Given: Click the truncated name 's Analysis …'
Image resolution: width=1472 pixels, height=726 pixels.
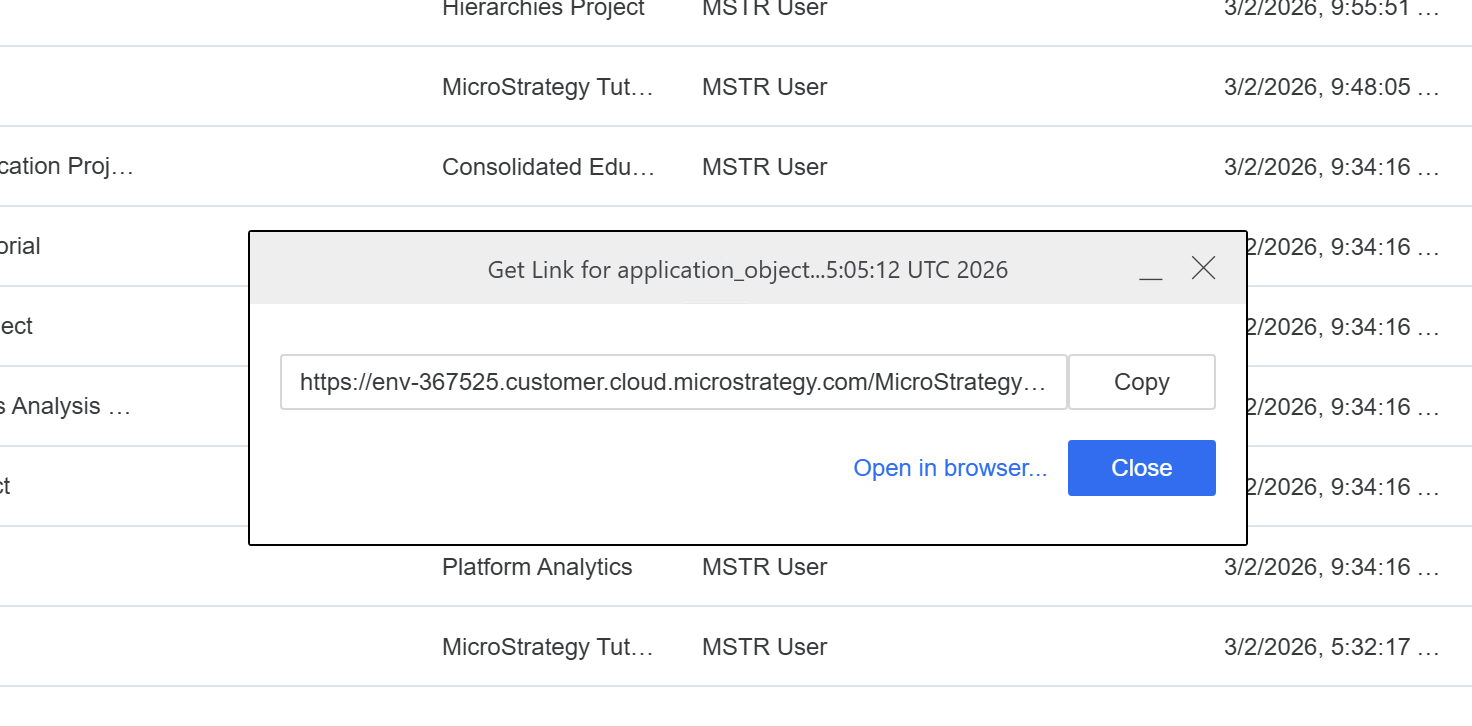Looking at the screenshot, I should click(65, 406).
